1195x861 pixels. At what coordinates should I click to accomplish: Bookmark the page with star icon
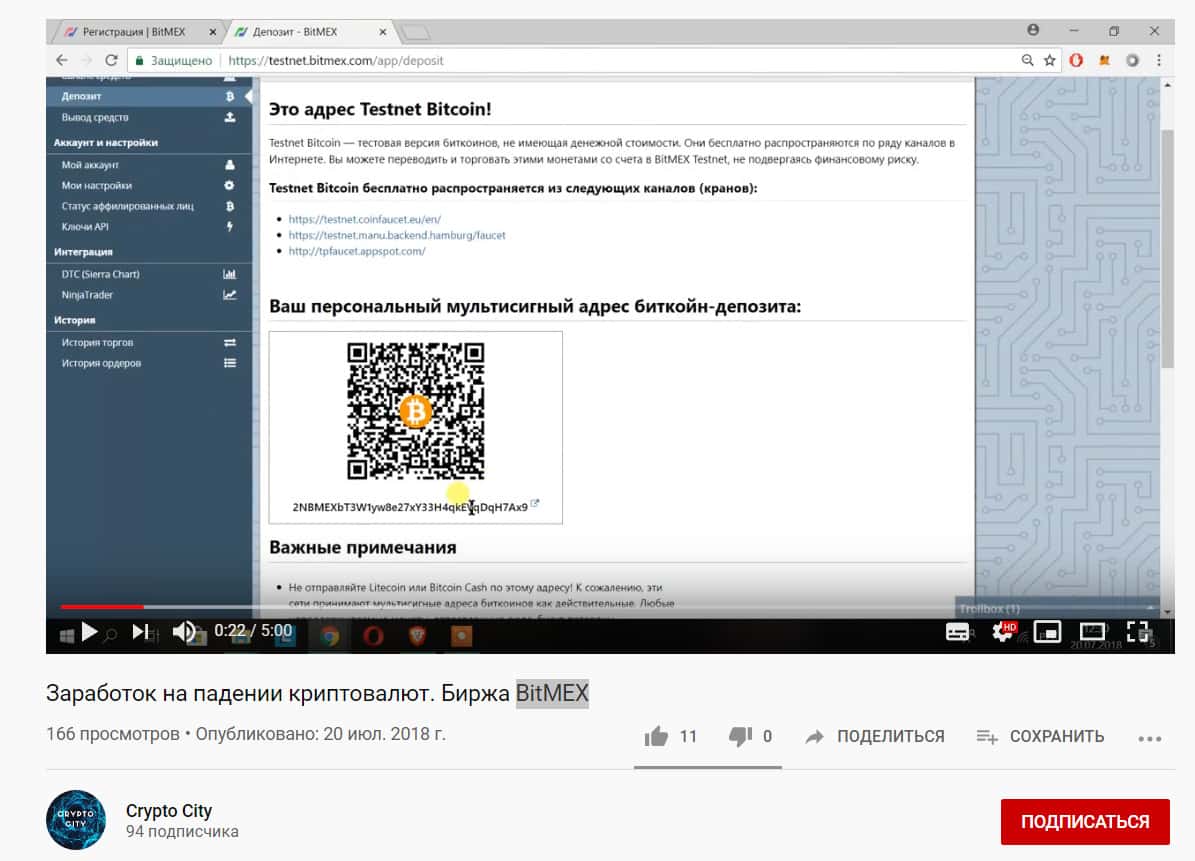pyautogui.click(x=1049, y=60)
